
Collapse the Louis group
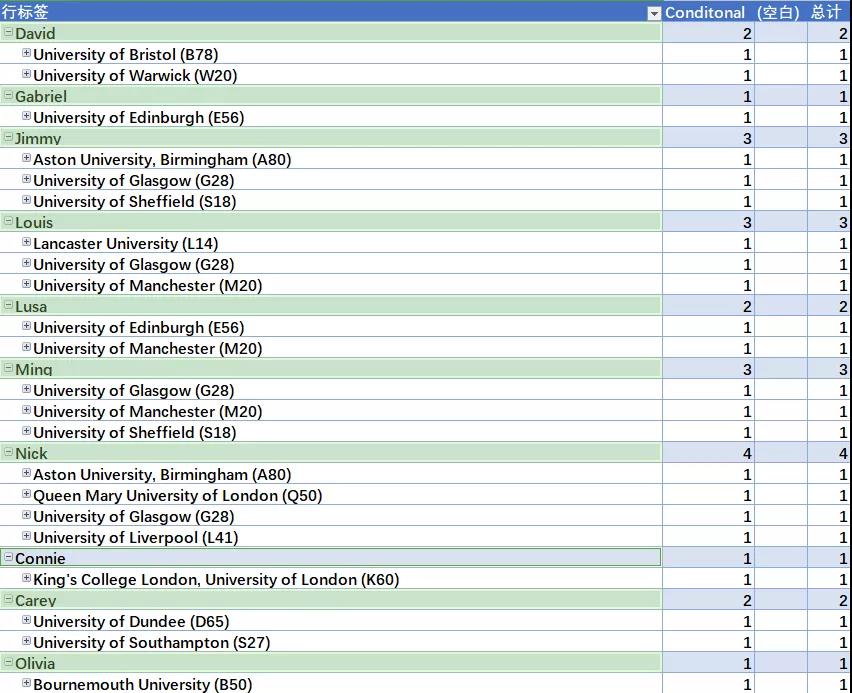pyautogui.click(x=9, y=222)
